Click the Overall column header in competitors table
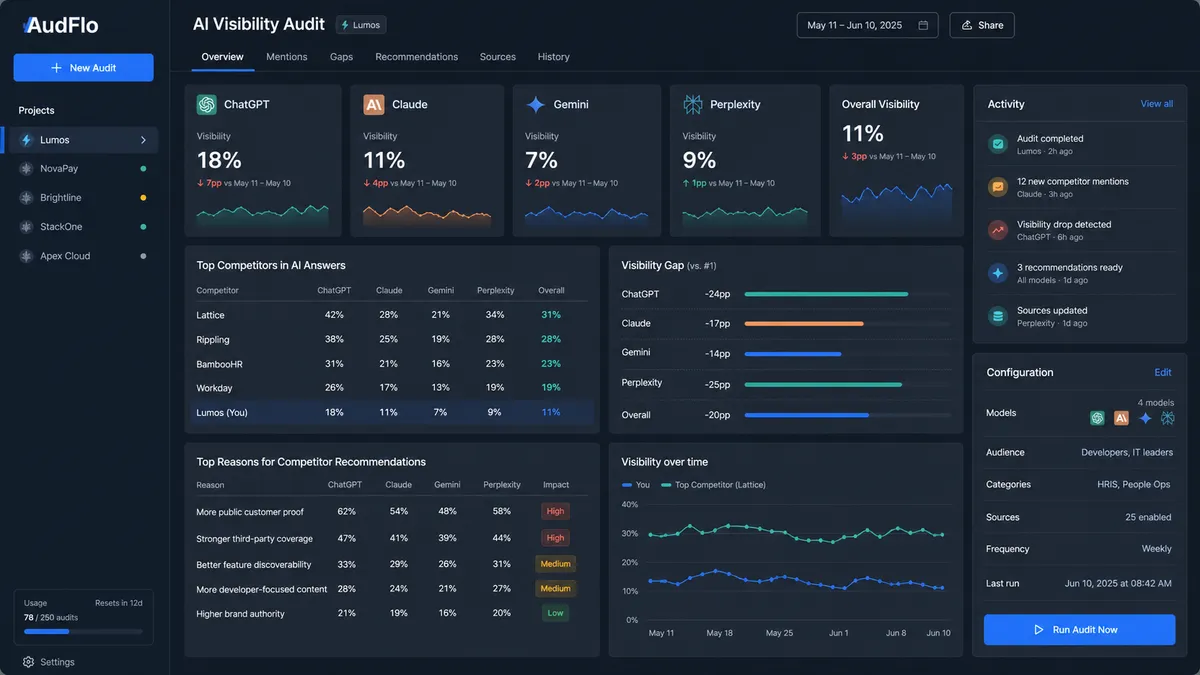The height and width of the screenshot is (675, 1200). coord(551,290)
